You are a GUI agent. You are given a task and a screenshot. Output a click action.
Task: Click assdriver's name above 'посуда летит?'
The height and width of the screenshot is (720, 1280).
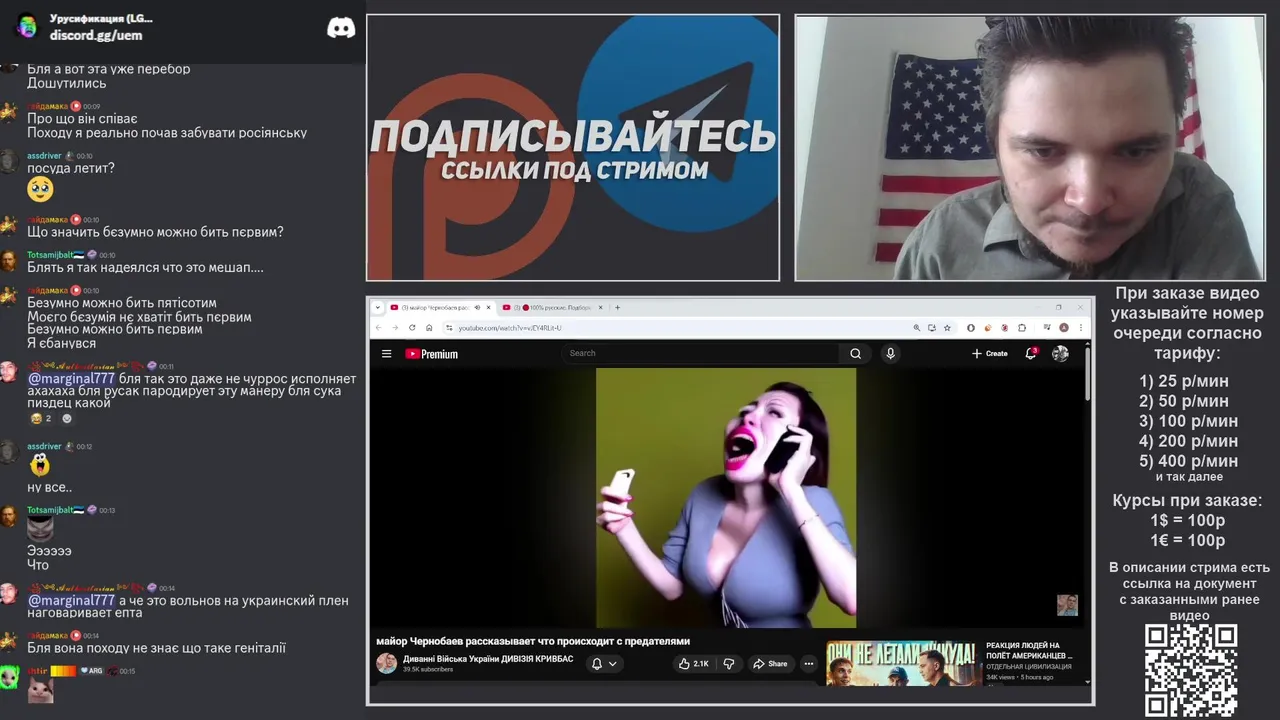(x=44, y=156)
